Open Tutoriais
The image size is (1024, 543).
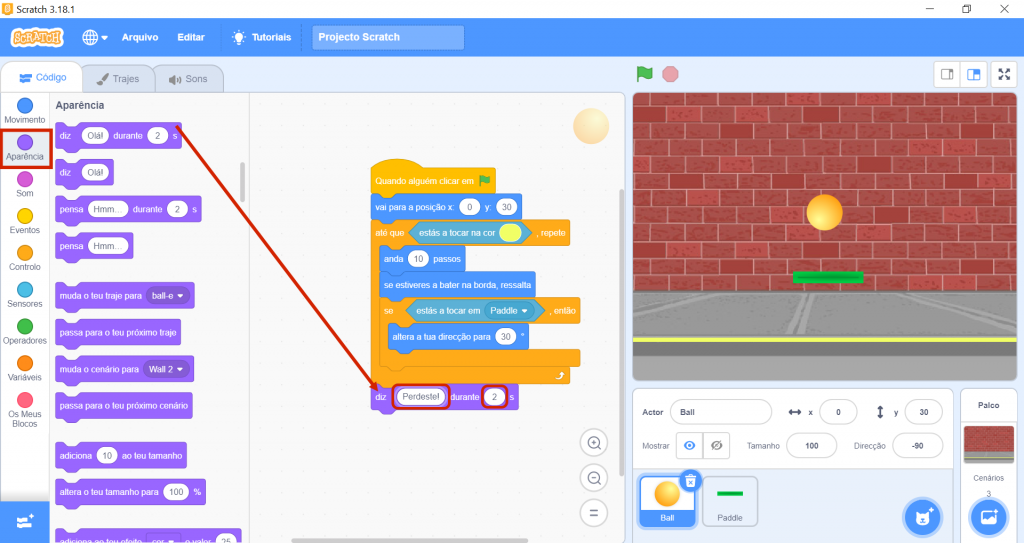[262, 37]
